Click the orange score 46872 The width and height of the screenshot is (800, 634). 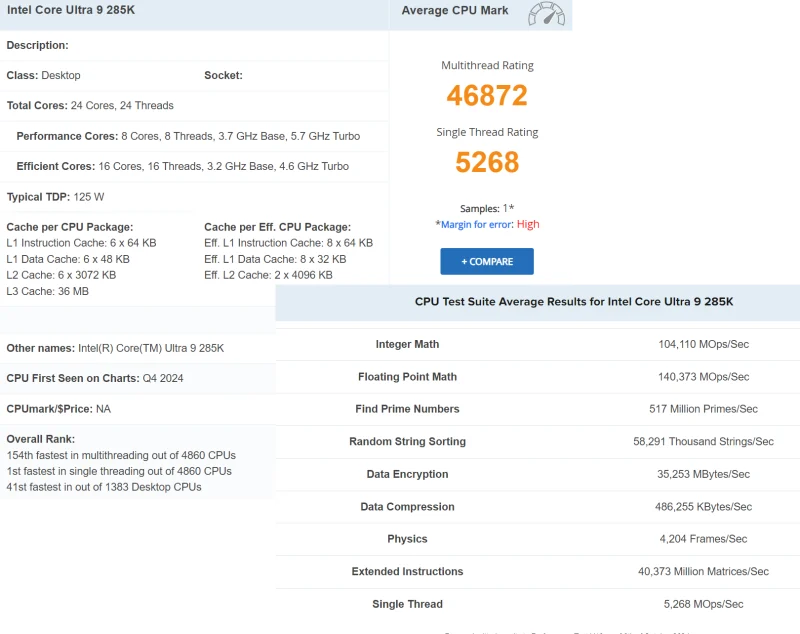[x=487, y=95]
